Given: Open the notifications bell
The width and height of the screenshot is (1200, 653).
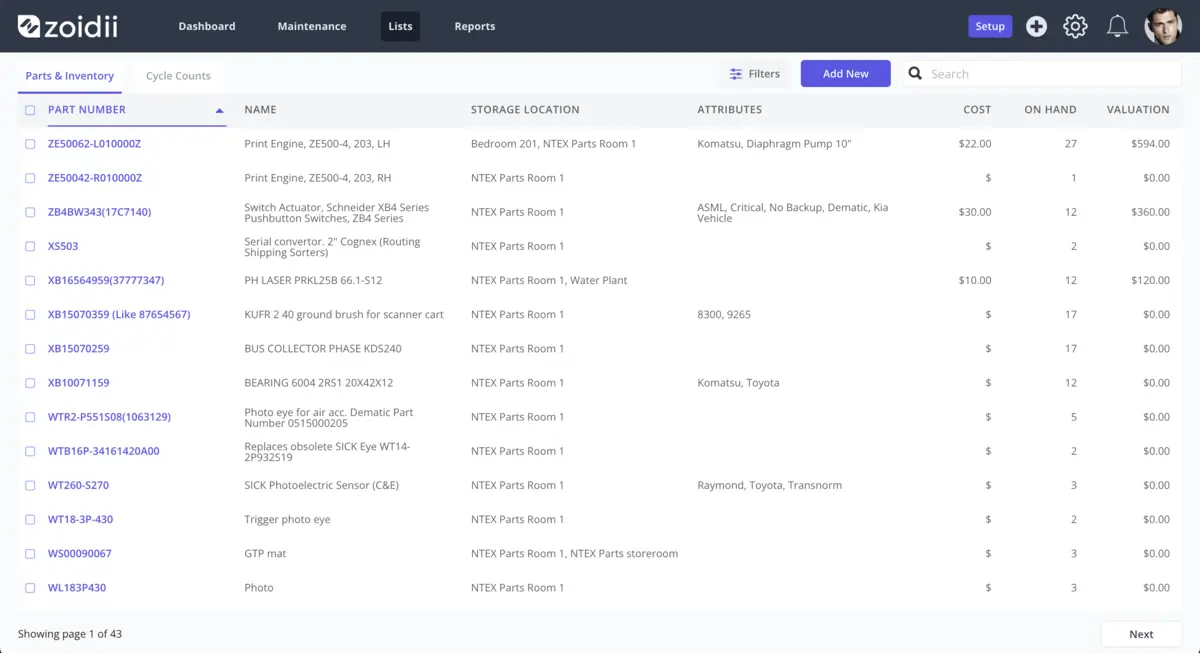Looking at the screenshot, I should pyautogui.click(x=1117, y=27).
